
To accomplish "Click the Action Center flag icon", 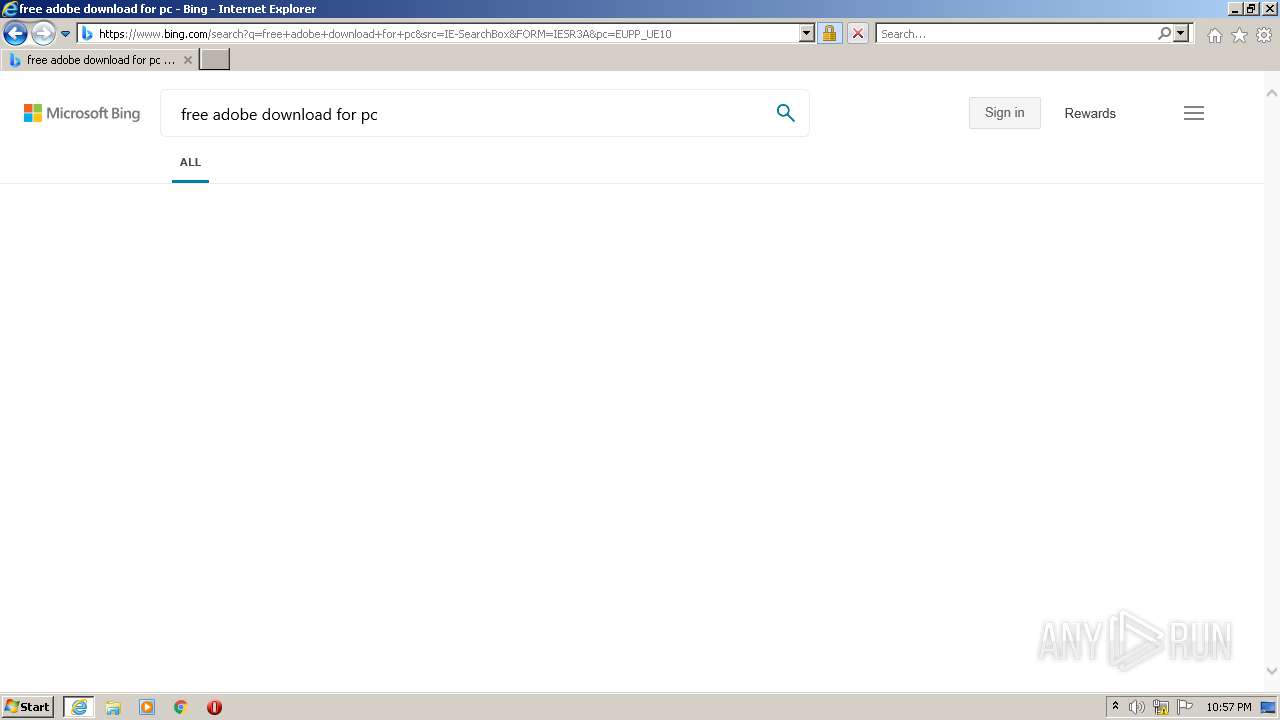I will (1185, 707).
